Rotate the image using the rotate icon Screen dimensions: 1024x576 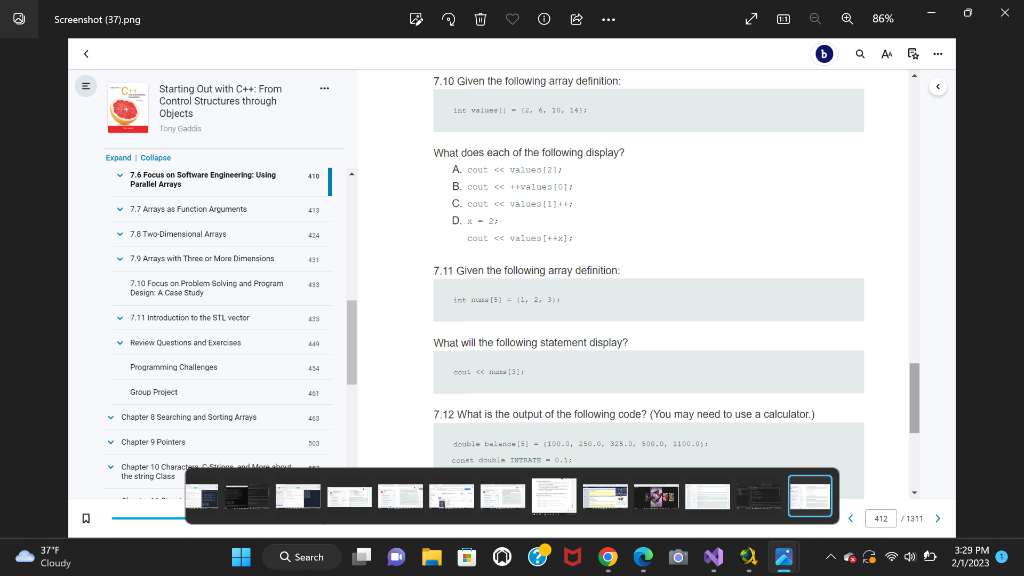click(x=449, y=19)
